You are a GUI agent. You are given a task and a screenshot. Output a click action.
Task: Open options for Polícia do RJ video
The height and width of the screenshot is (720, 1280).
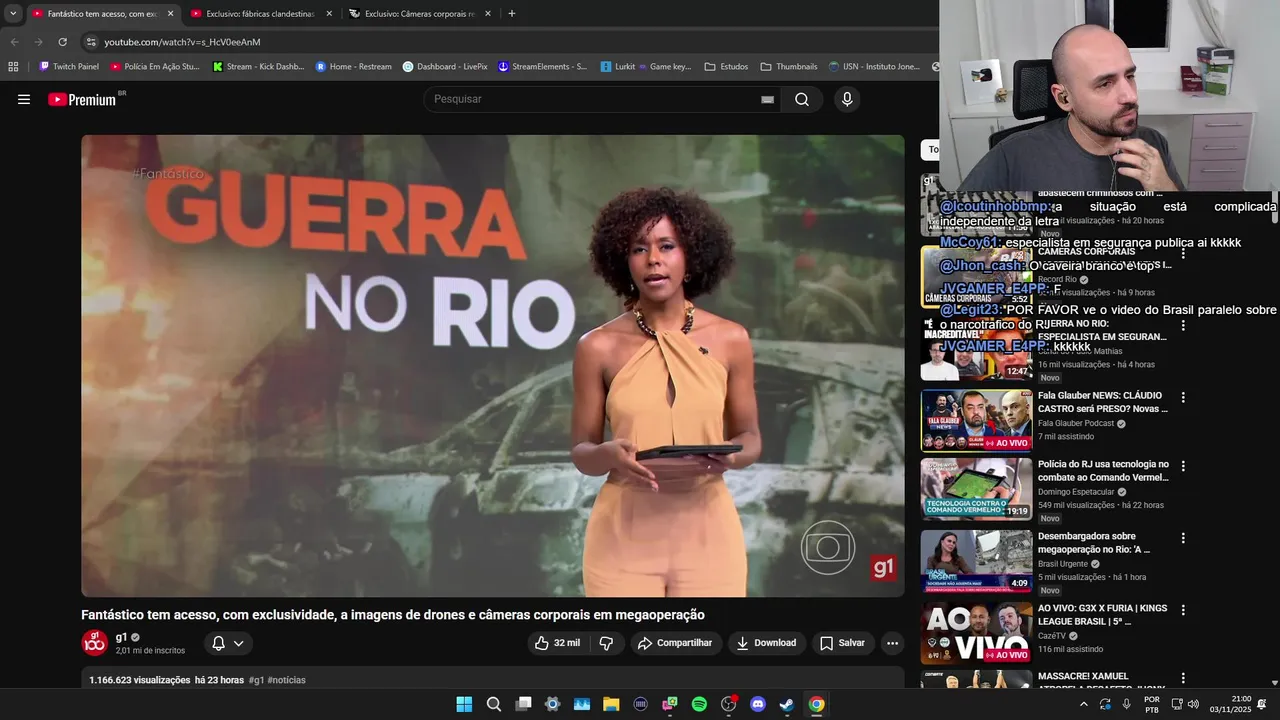click(1183, 466)
